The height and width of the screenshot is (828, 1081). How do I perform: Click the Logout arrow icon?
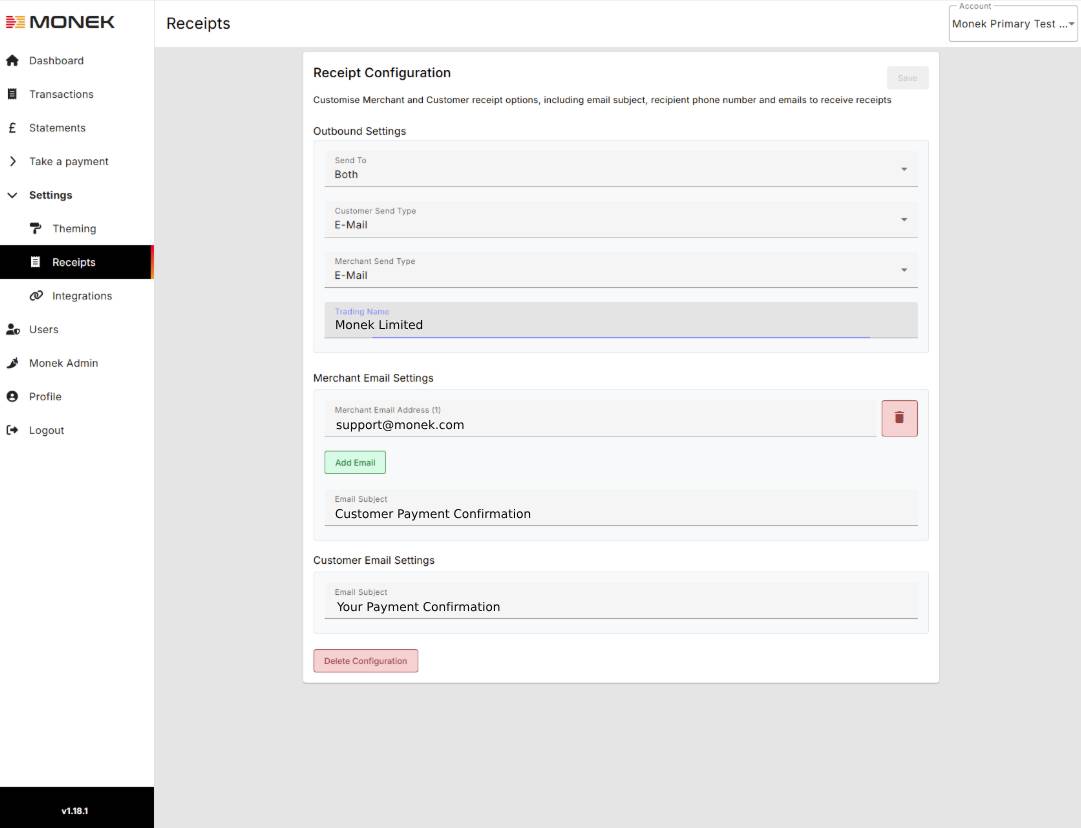pyautogui.click(x=12, y=430)
